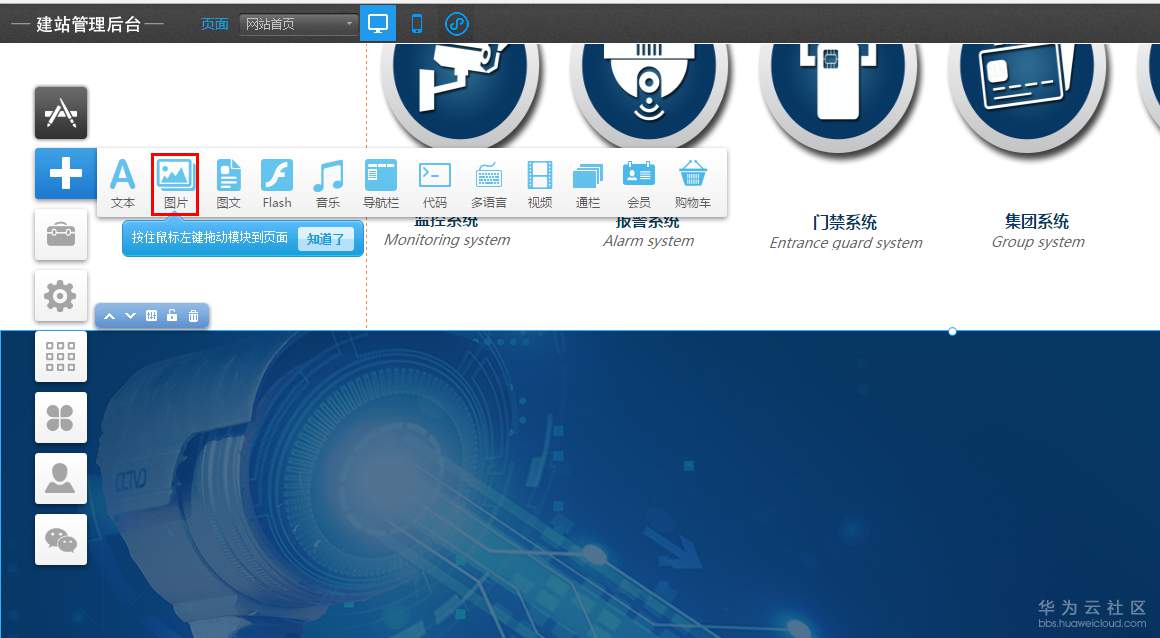Select the blue camera banner image
The width and height of the screenshot is (1160, 638).
[x=580, y=484]
